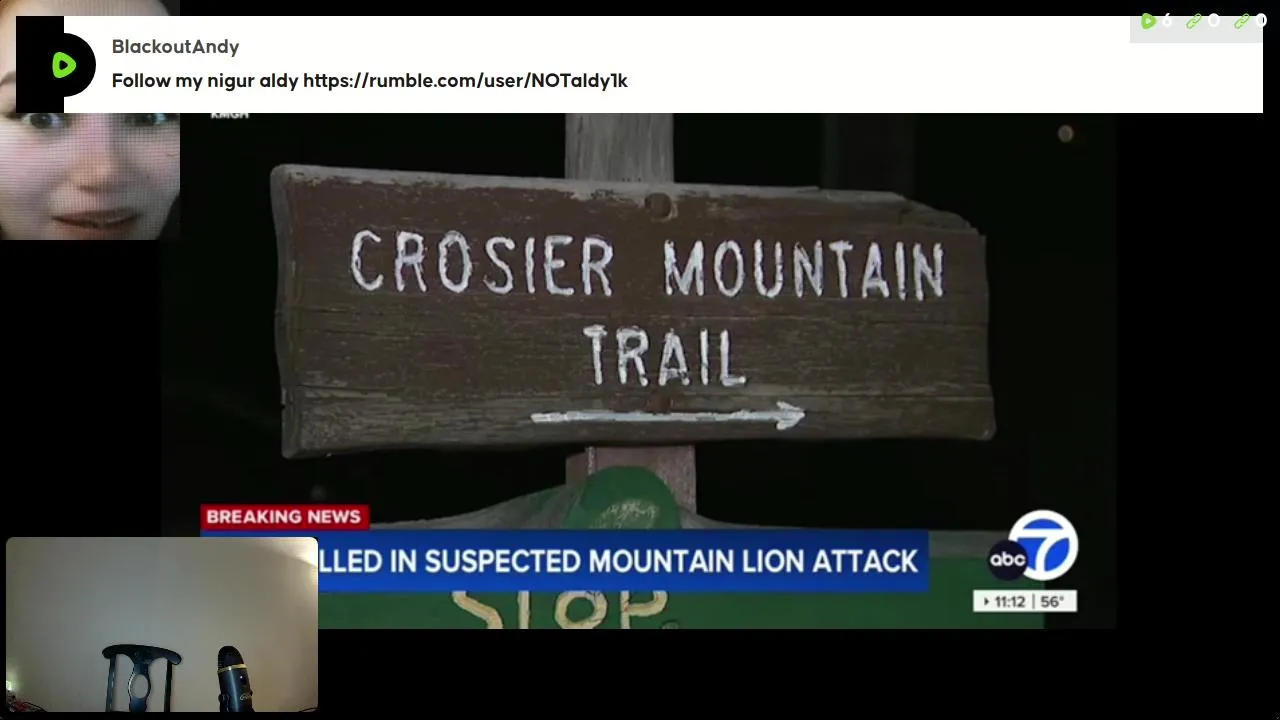Image resolution: width=1280 pixels, height=720 pixels.
Task: Click the ABC 7 station logo
Action: 1033,547
